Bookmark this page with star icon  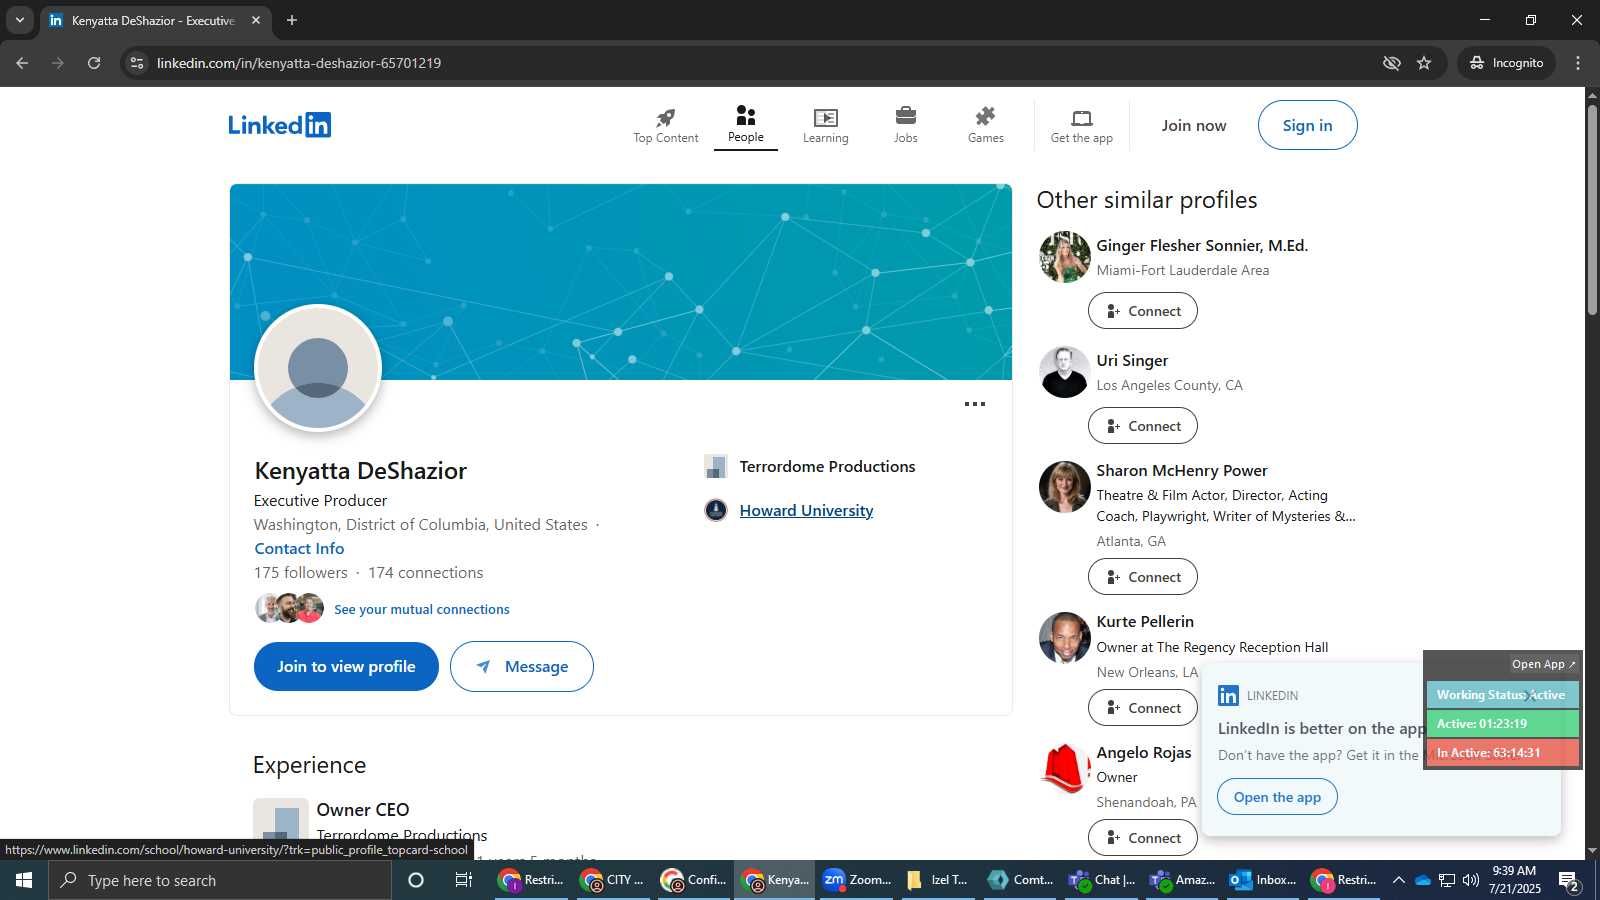click(1424, 63)
